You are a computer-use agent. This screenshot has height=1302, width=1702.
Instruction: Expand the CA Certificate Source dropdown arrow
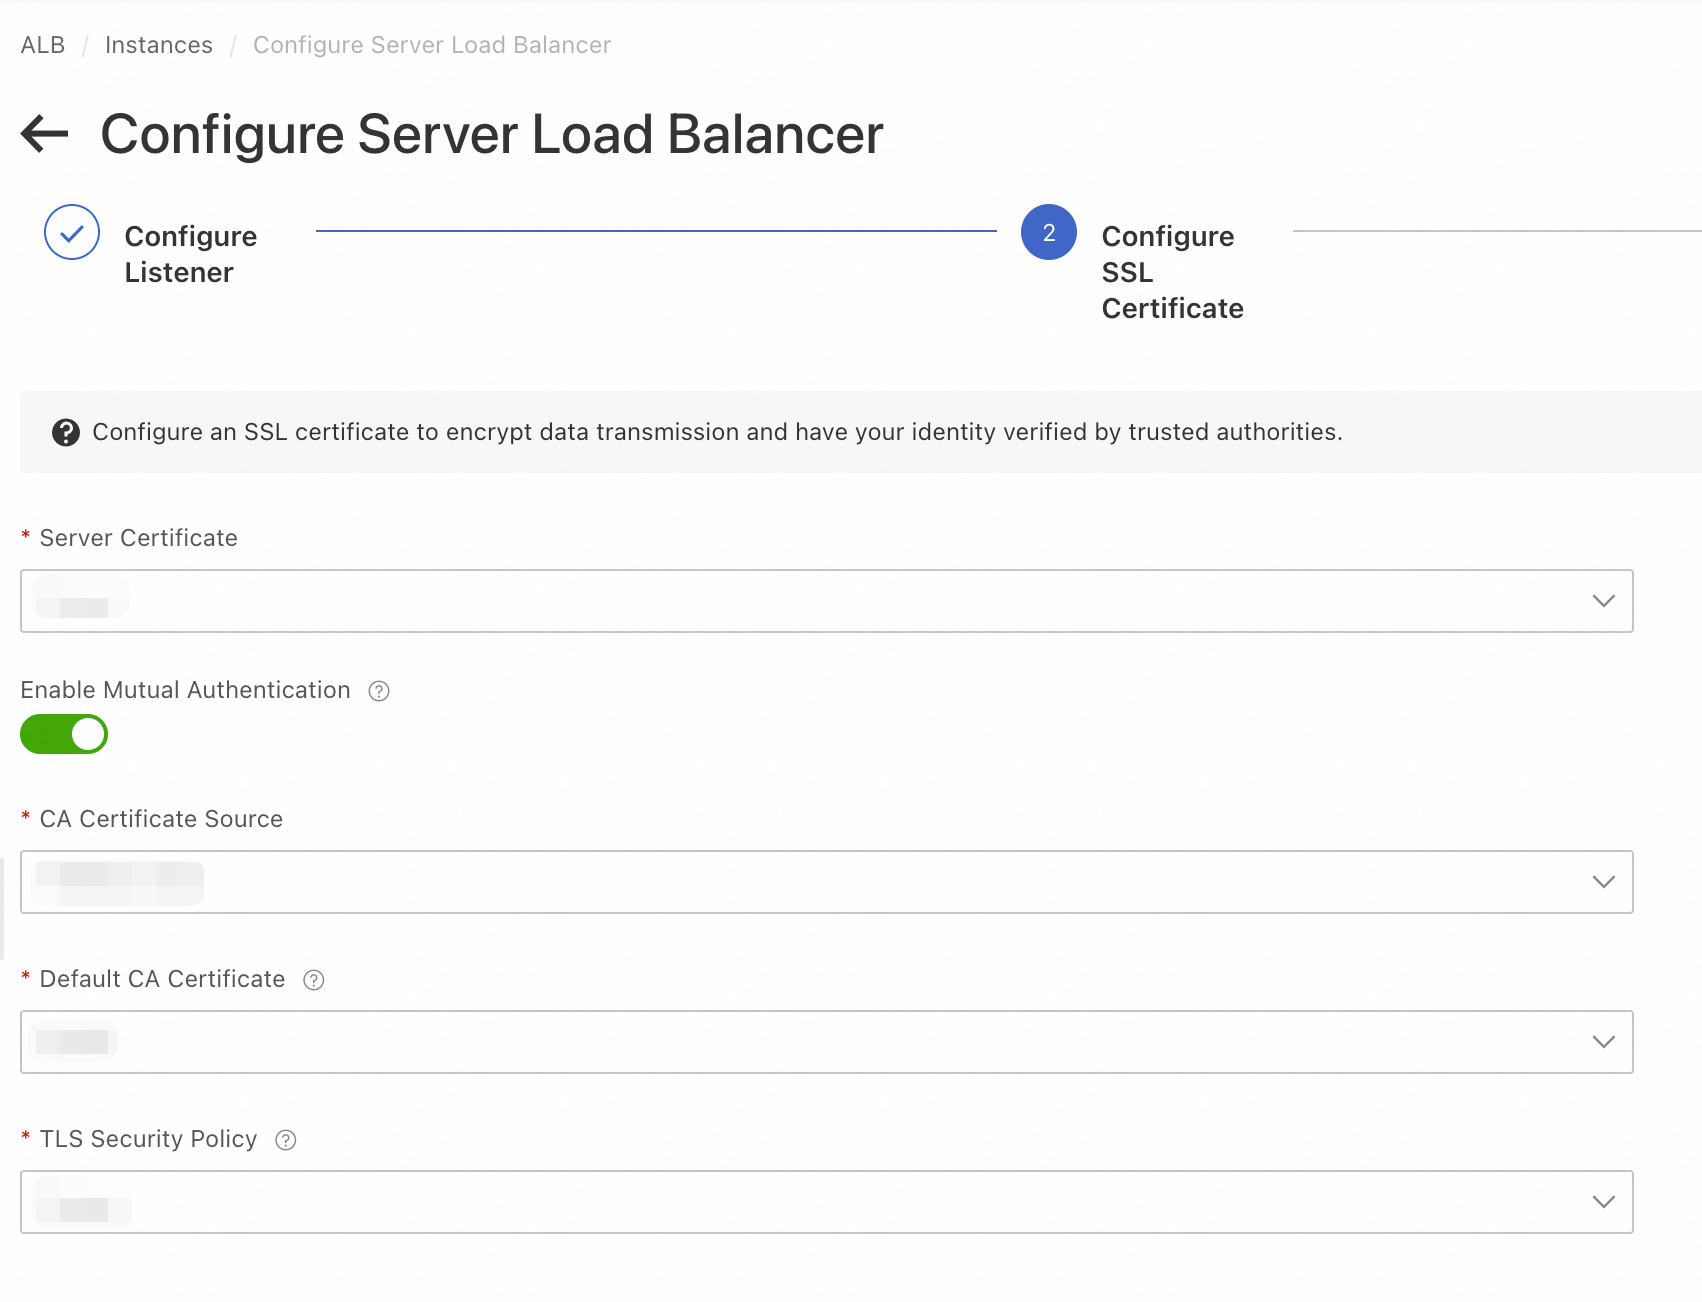point(1603,882)
